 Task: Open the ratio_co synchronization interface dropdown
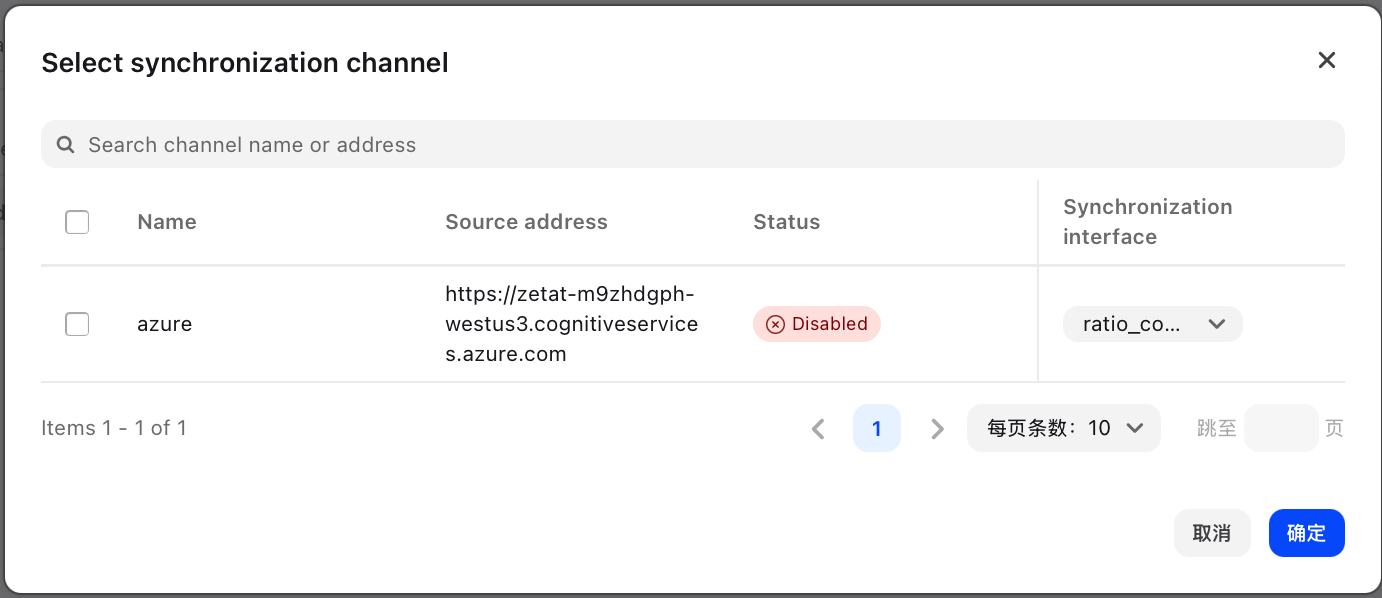[1152, 324]
